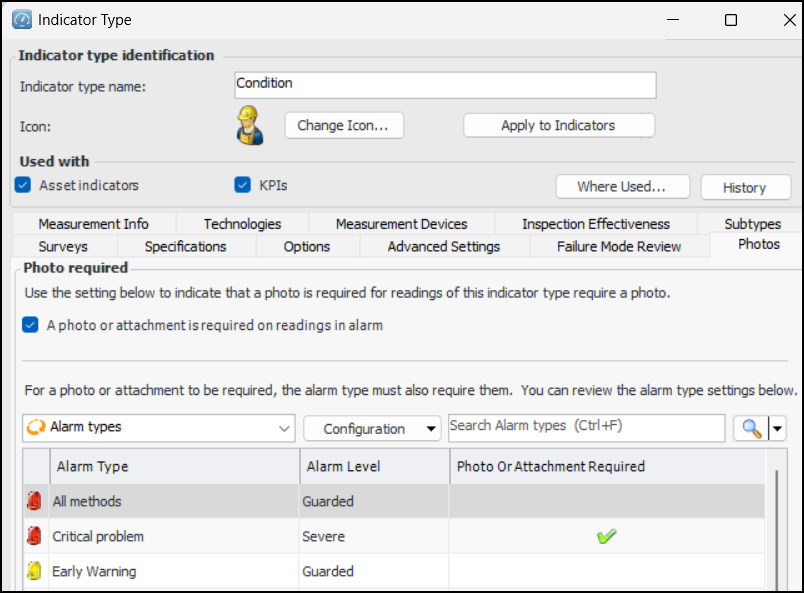804x593 pixels.
Task: Uncheck the Asset indicators checkbox
Action: click(x=24, y=185)
